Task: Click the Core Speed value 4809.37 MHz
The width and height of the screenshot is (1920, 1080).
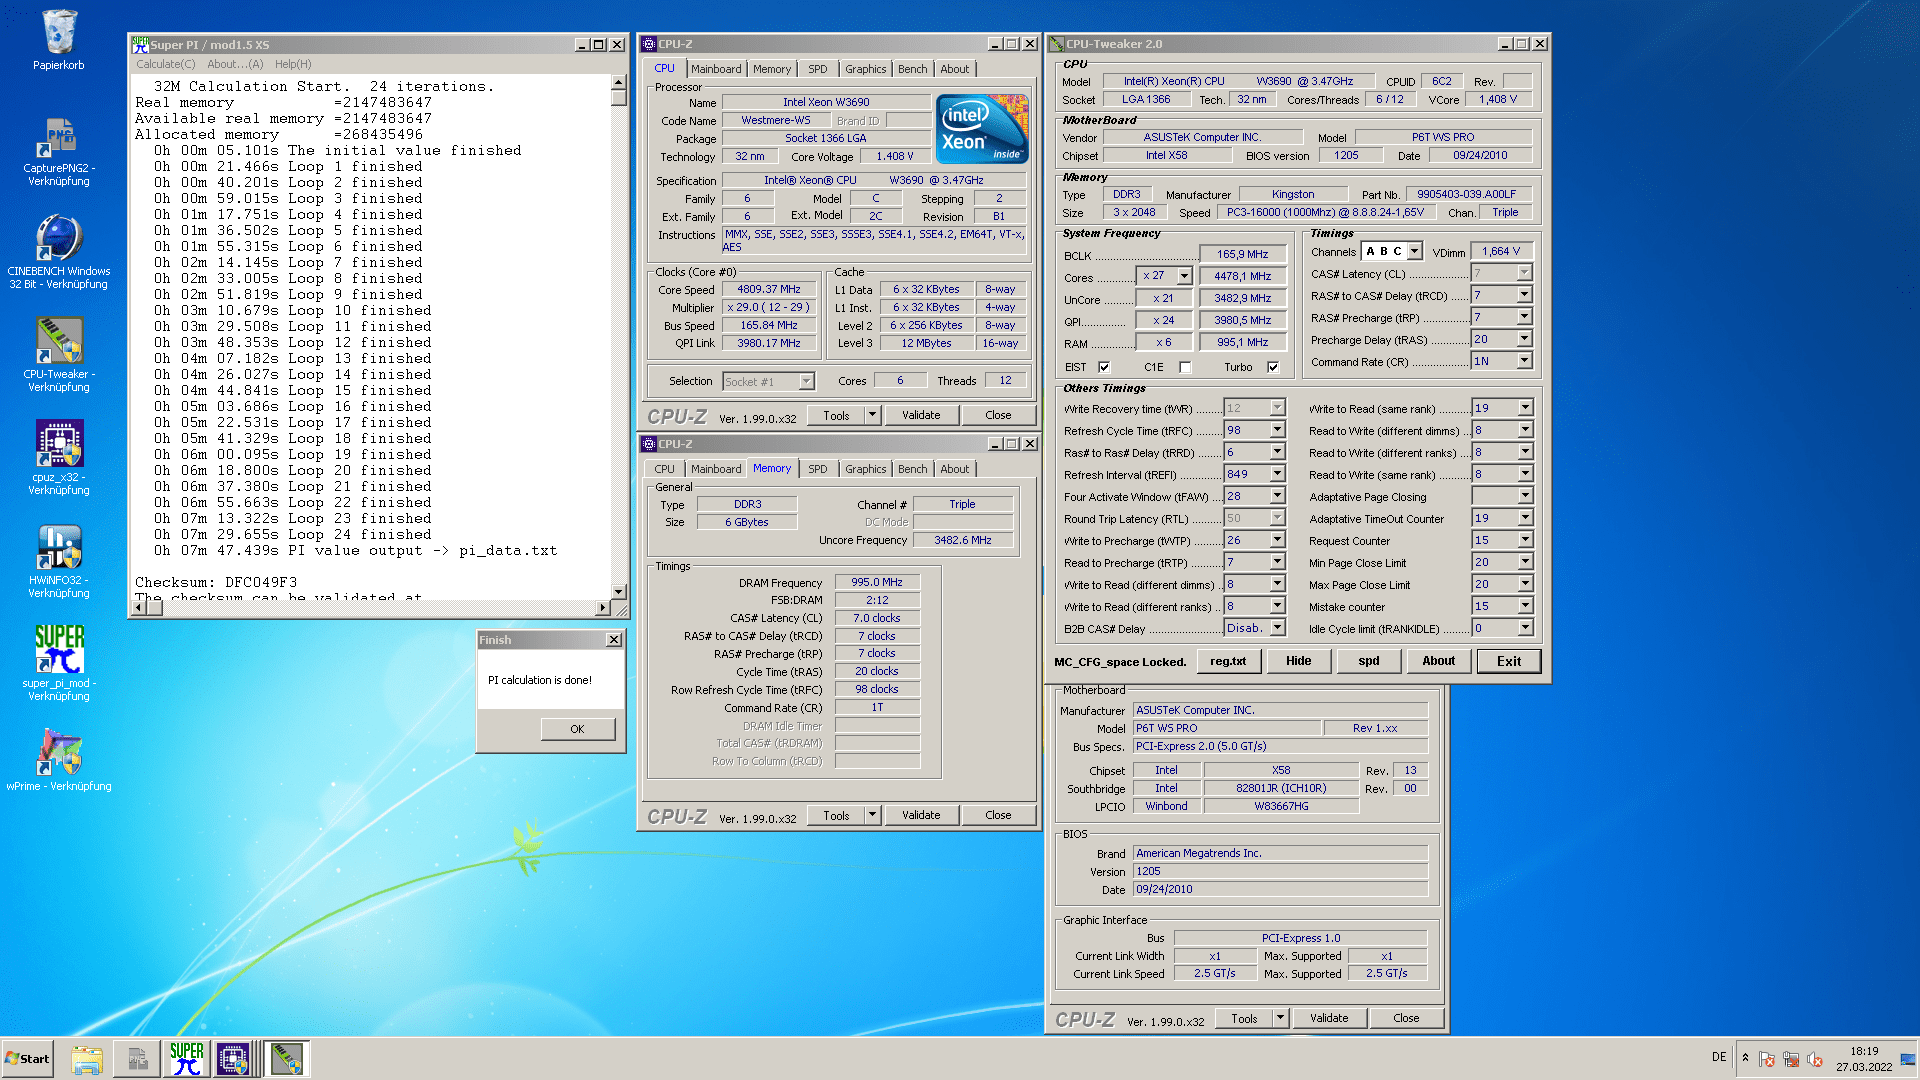Action: coord(769,290)
